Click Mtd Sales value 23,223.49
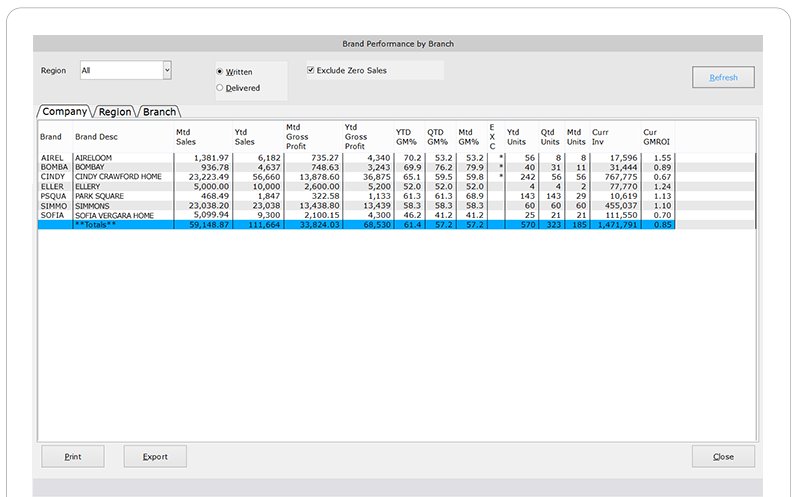 click(209, 177)
